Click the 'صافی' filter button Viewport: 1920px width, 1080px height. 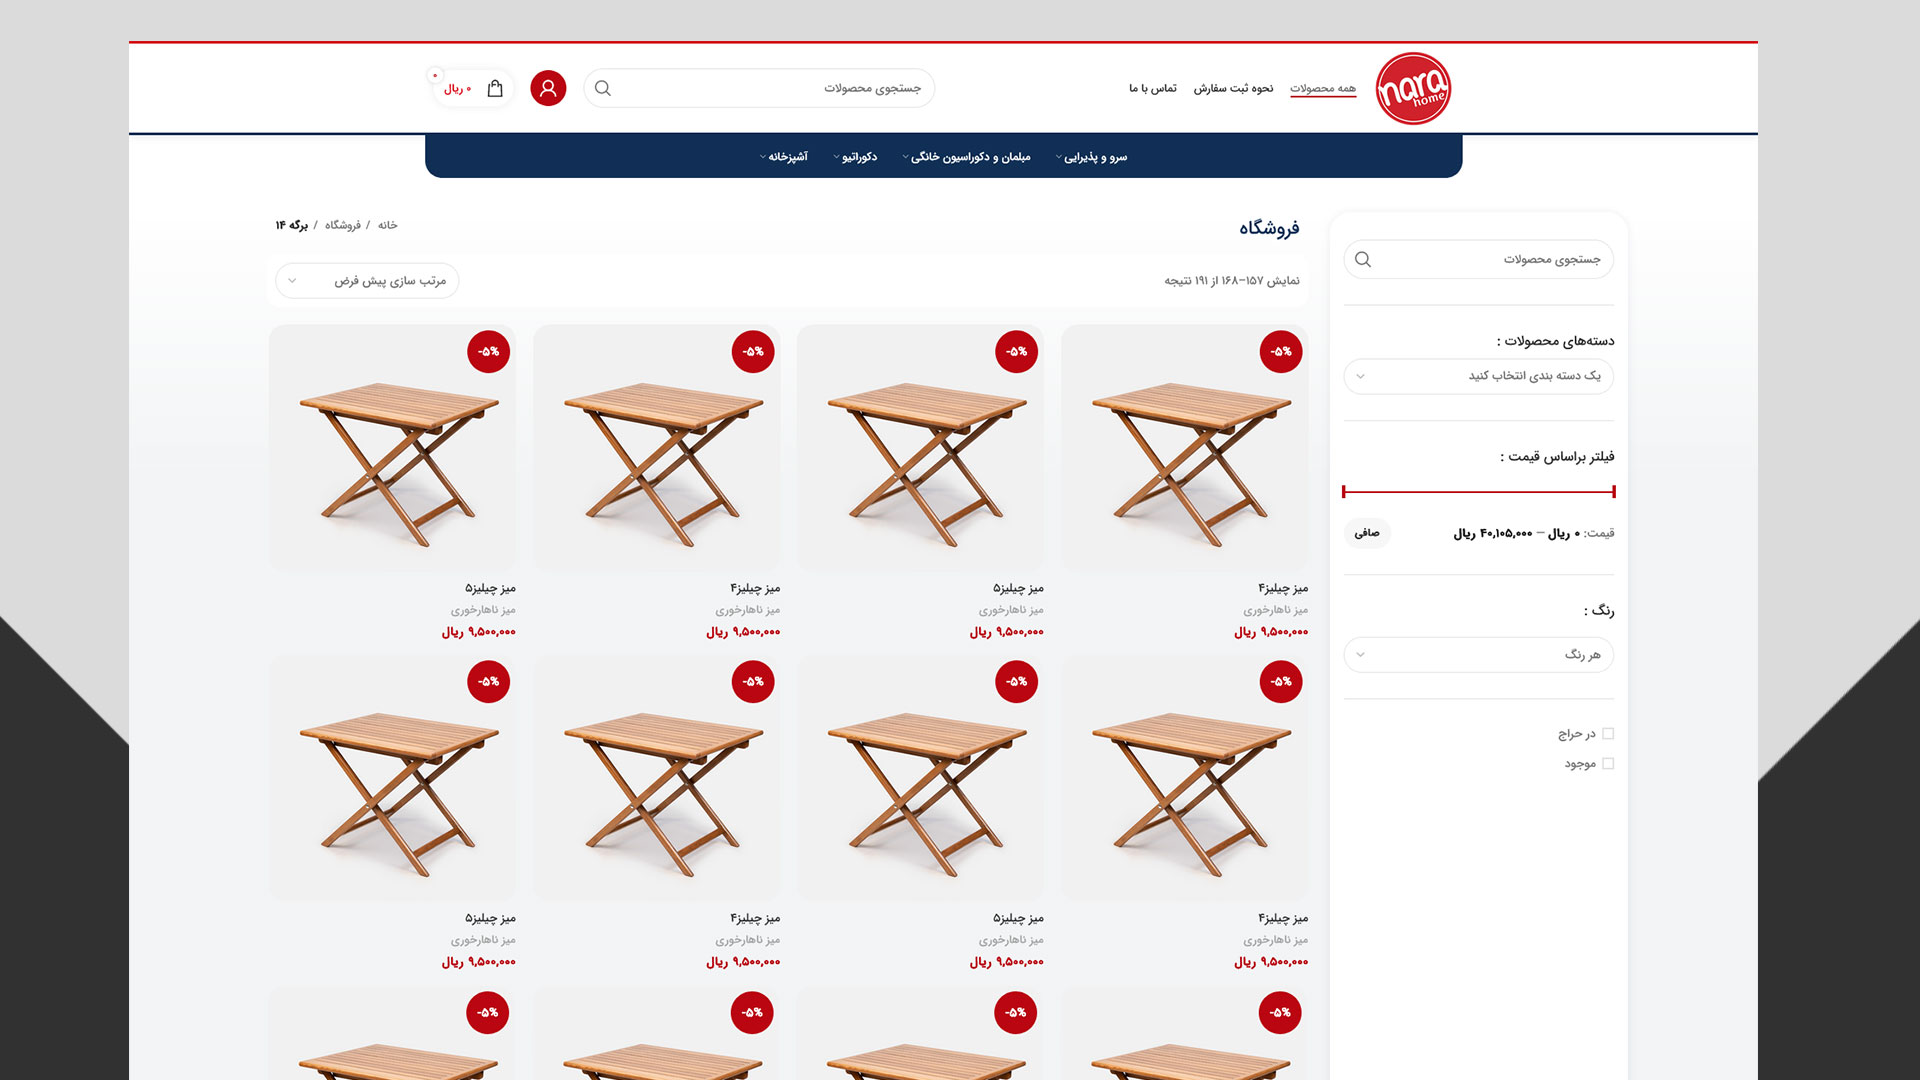1367,533
